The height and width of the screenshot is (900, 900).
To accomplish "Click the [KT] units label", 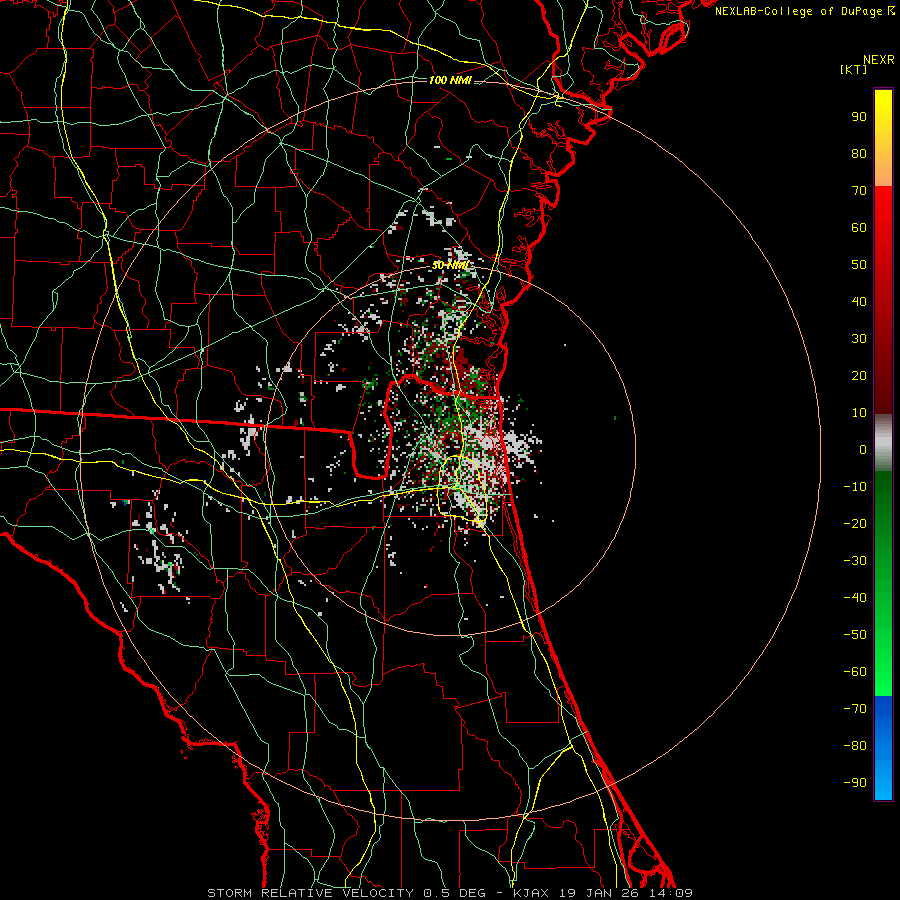I will pyautogui.click(x=854, y=69).
